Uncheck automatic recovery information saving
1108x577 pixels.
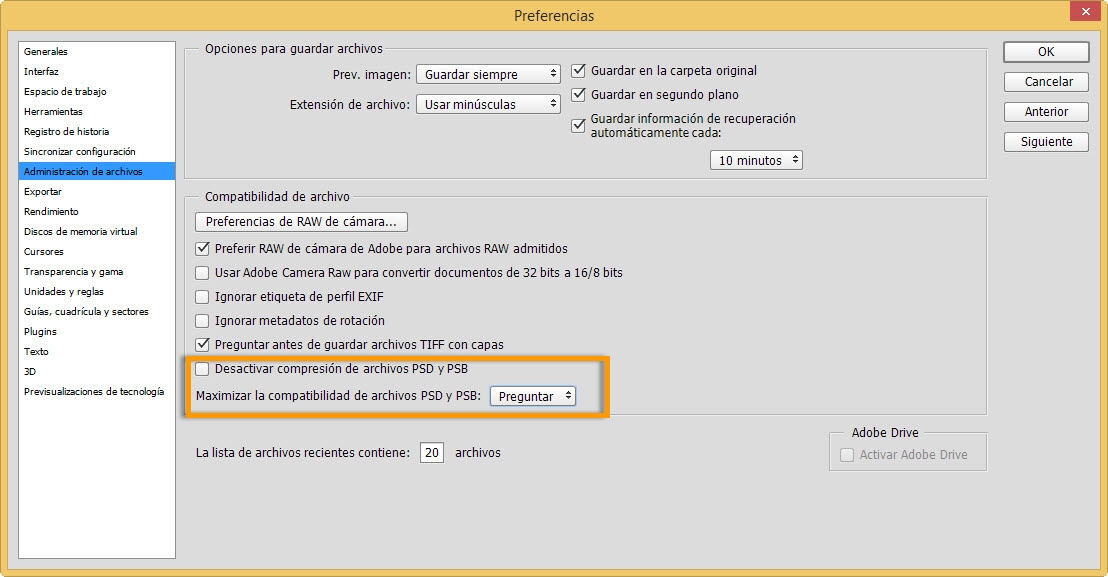[x=578, y=125]
